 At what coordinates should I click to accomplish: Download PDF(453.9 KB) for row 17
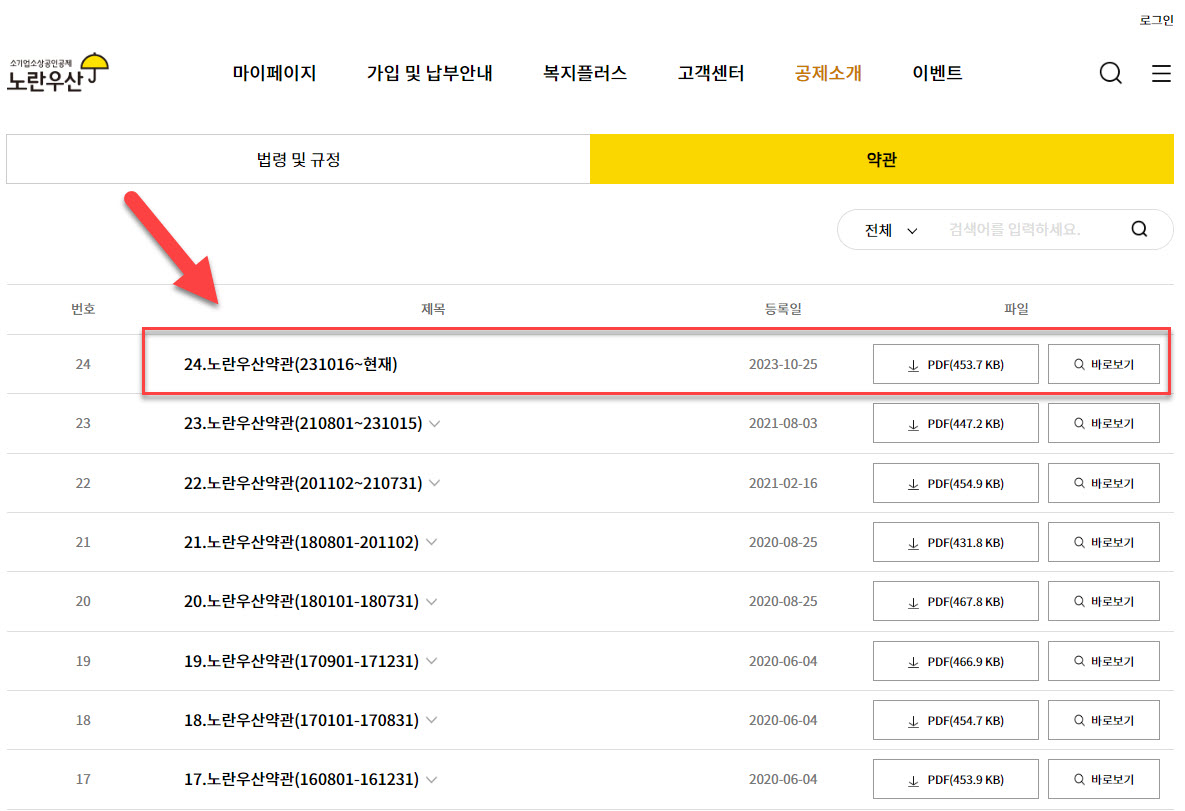955,779
